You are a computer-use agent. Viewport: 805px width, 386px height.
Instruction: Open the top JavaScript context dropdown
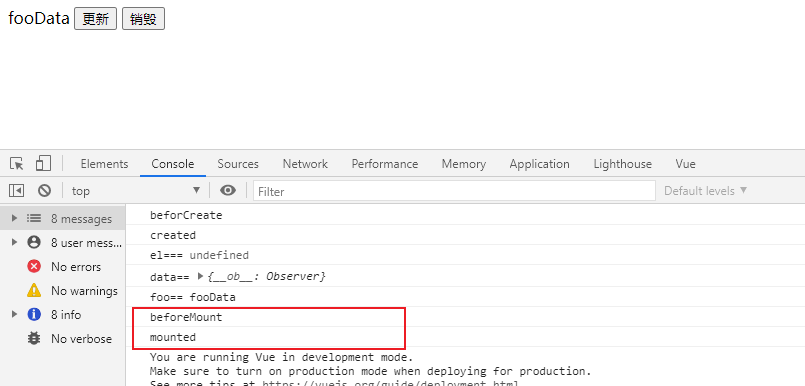point(136,191)
